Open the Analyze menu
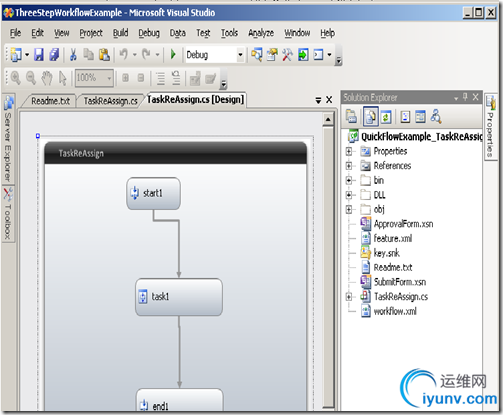503x415 pixels. [x=261, y=33]
